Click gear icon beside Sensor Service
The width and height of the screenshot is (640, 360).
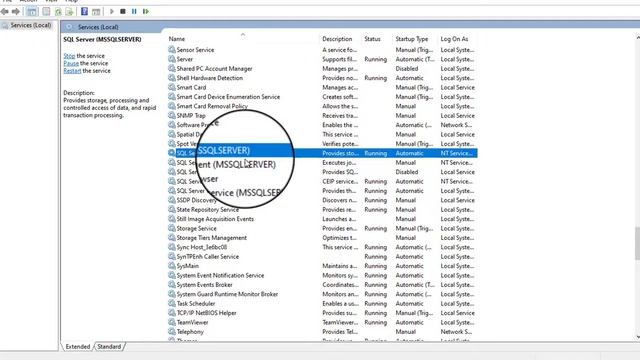tap(172, 50)
